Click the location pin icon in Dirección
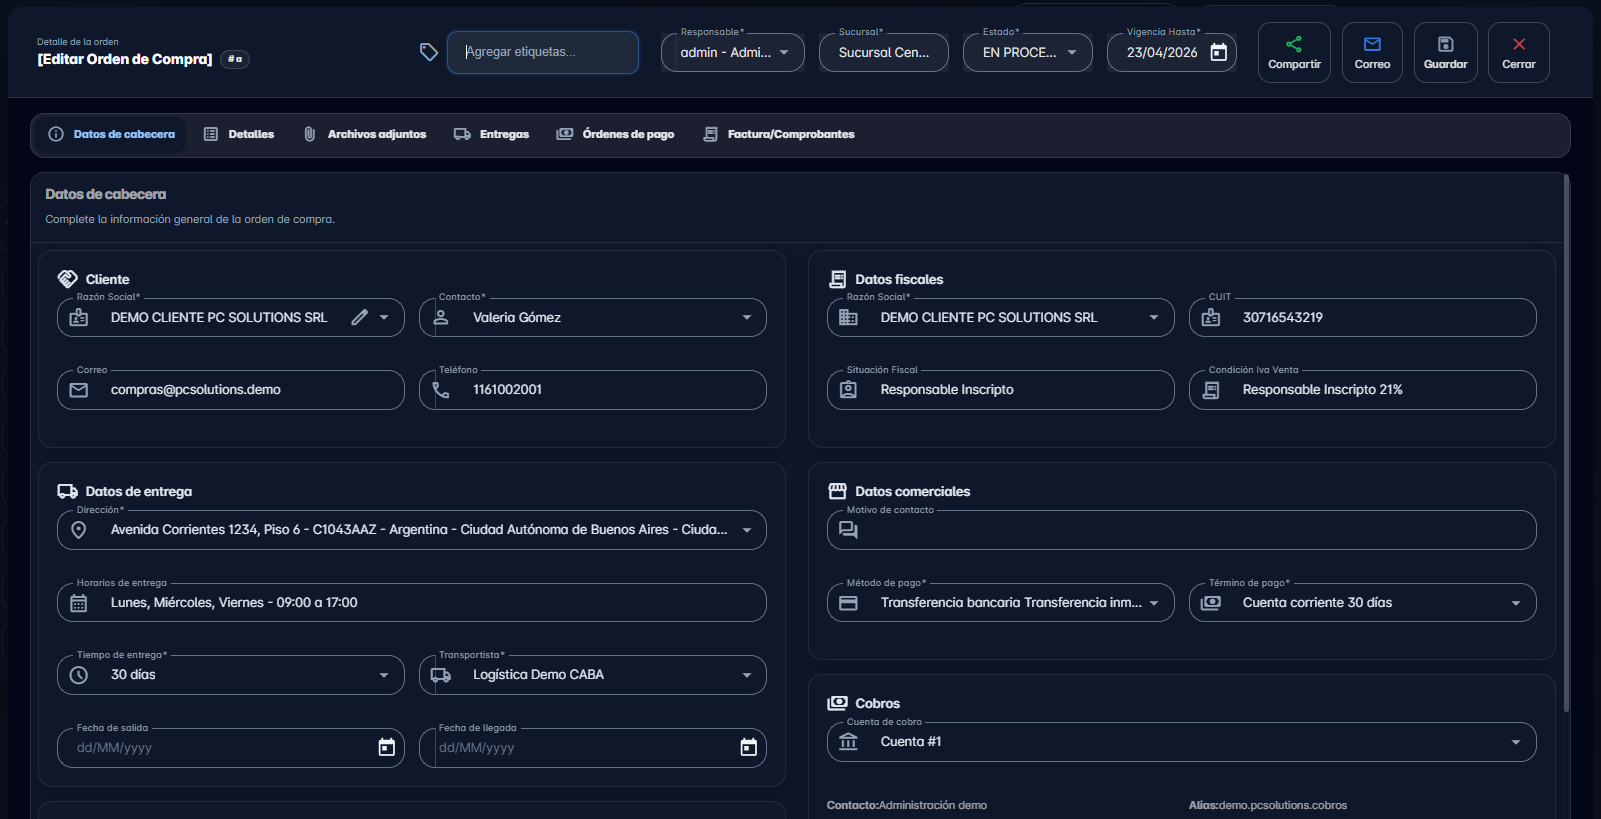The height and width of the screenshot is (819, 1601). (79, 530)
